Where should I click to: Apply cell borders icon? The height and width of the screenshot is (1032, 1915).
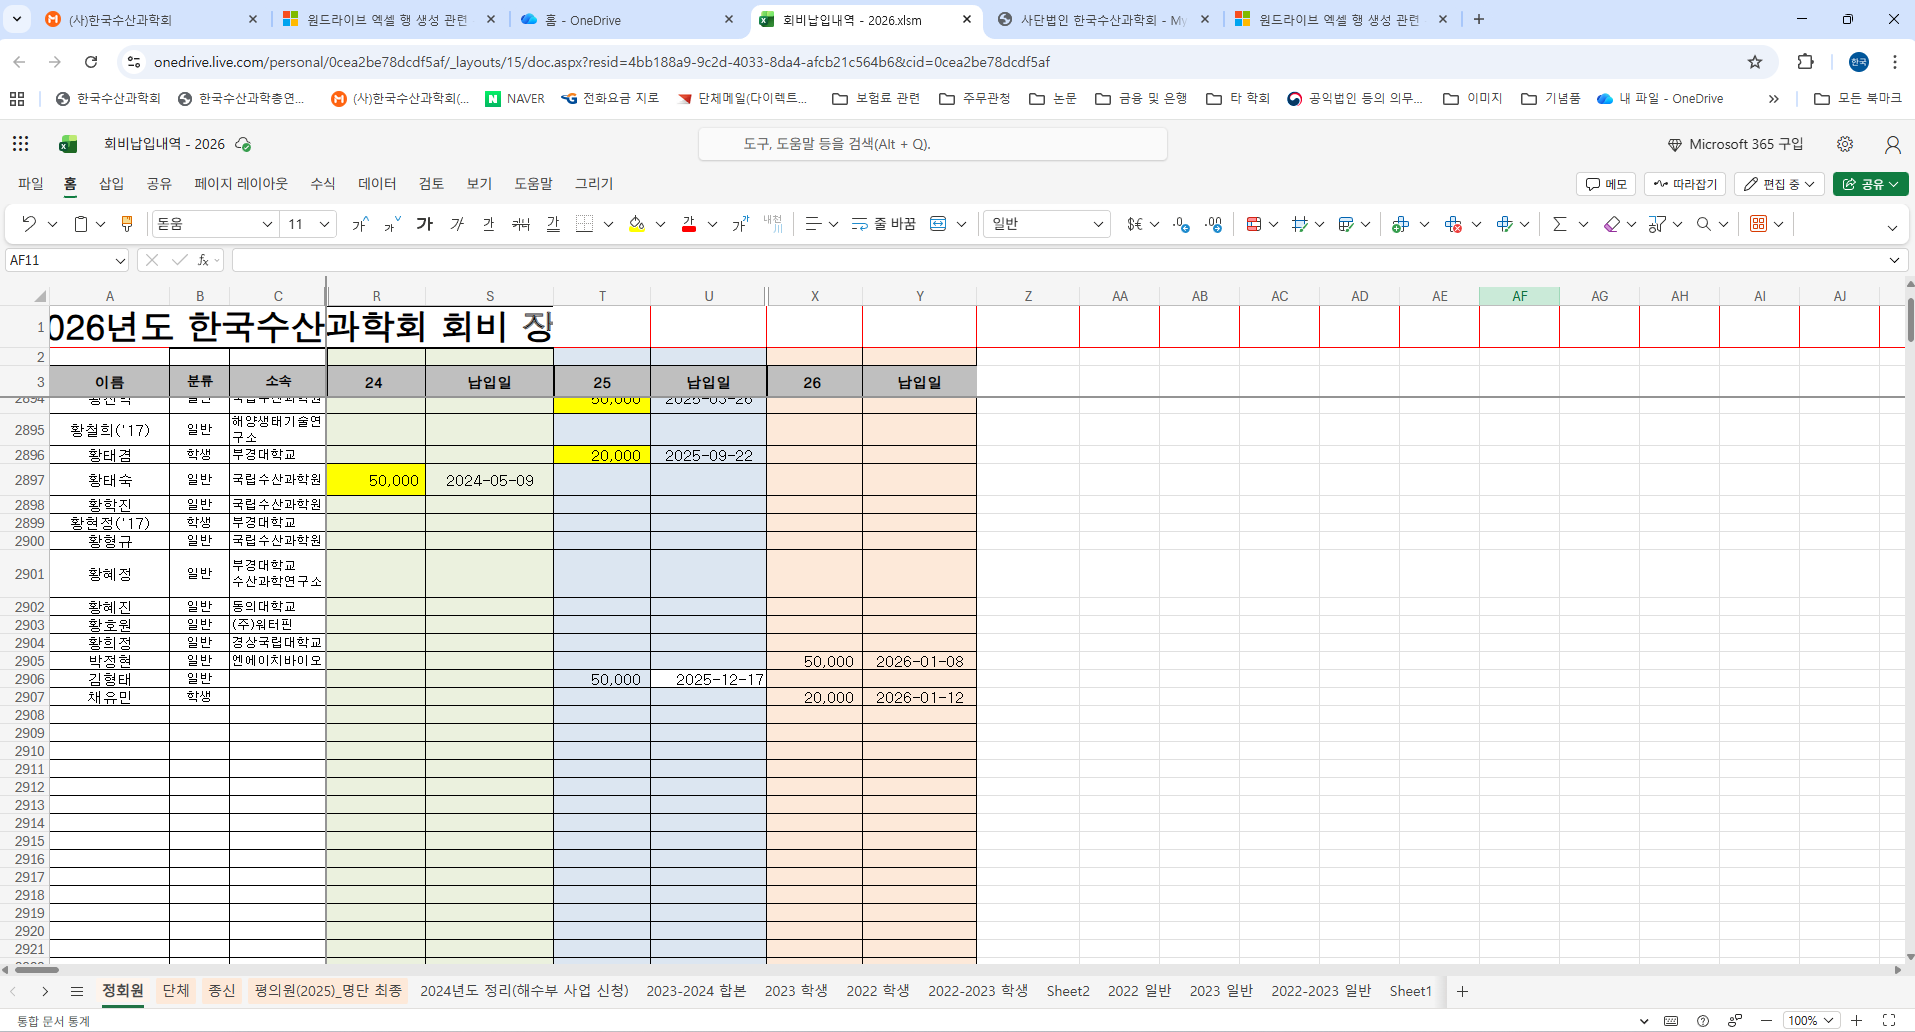585,224
